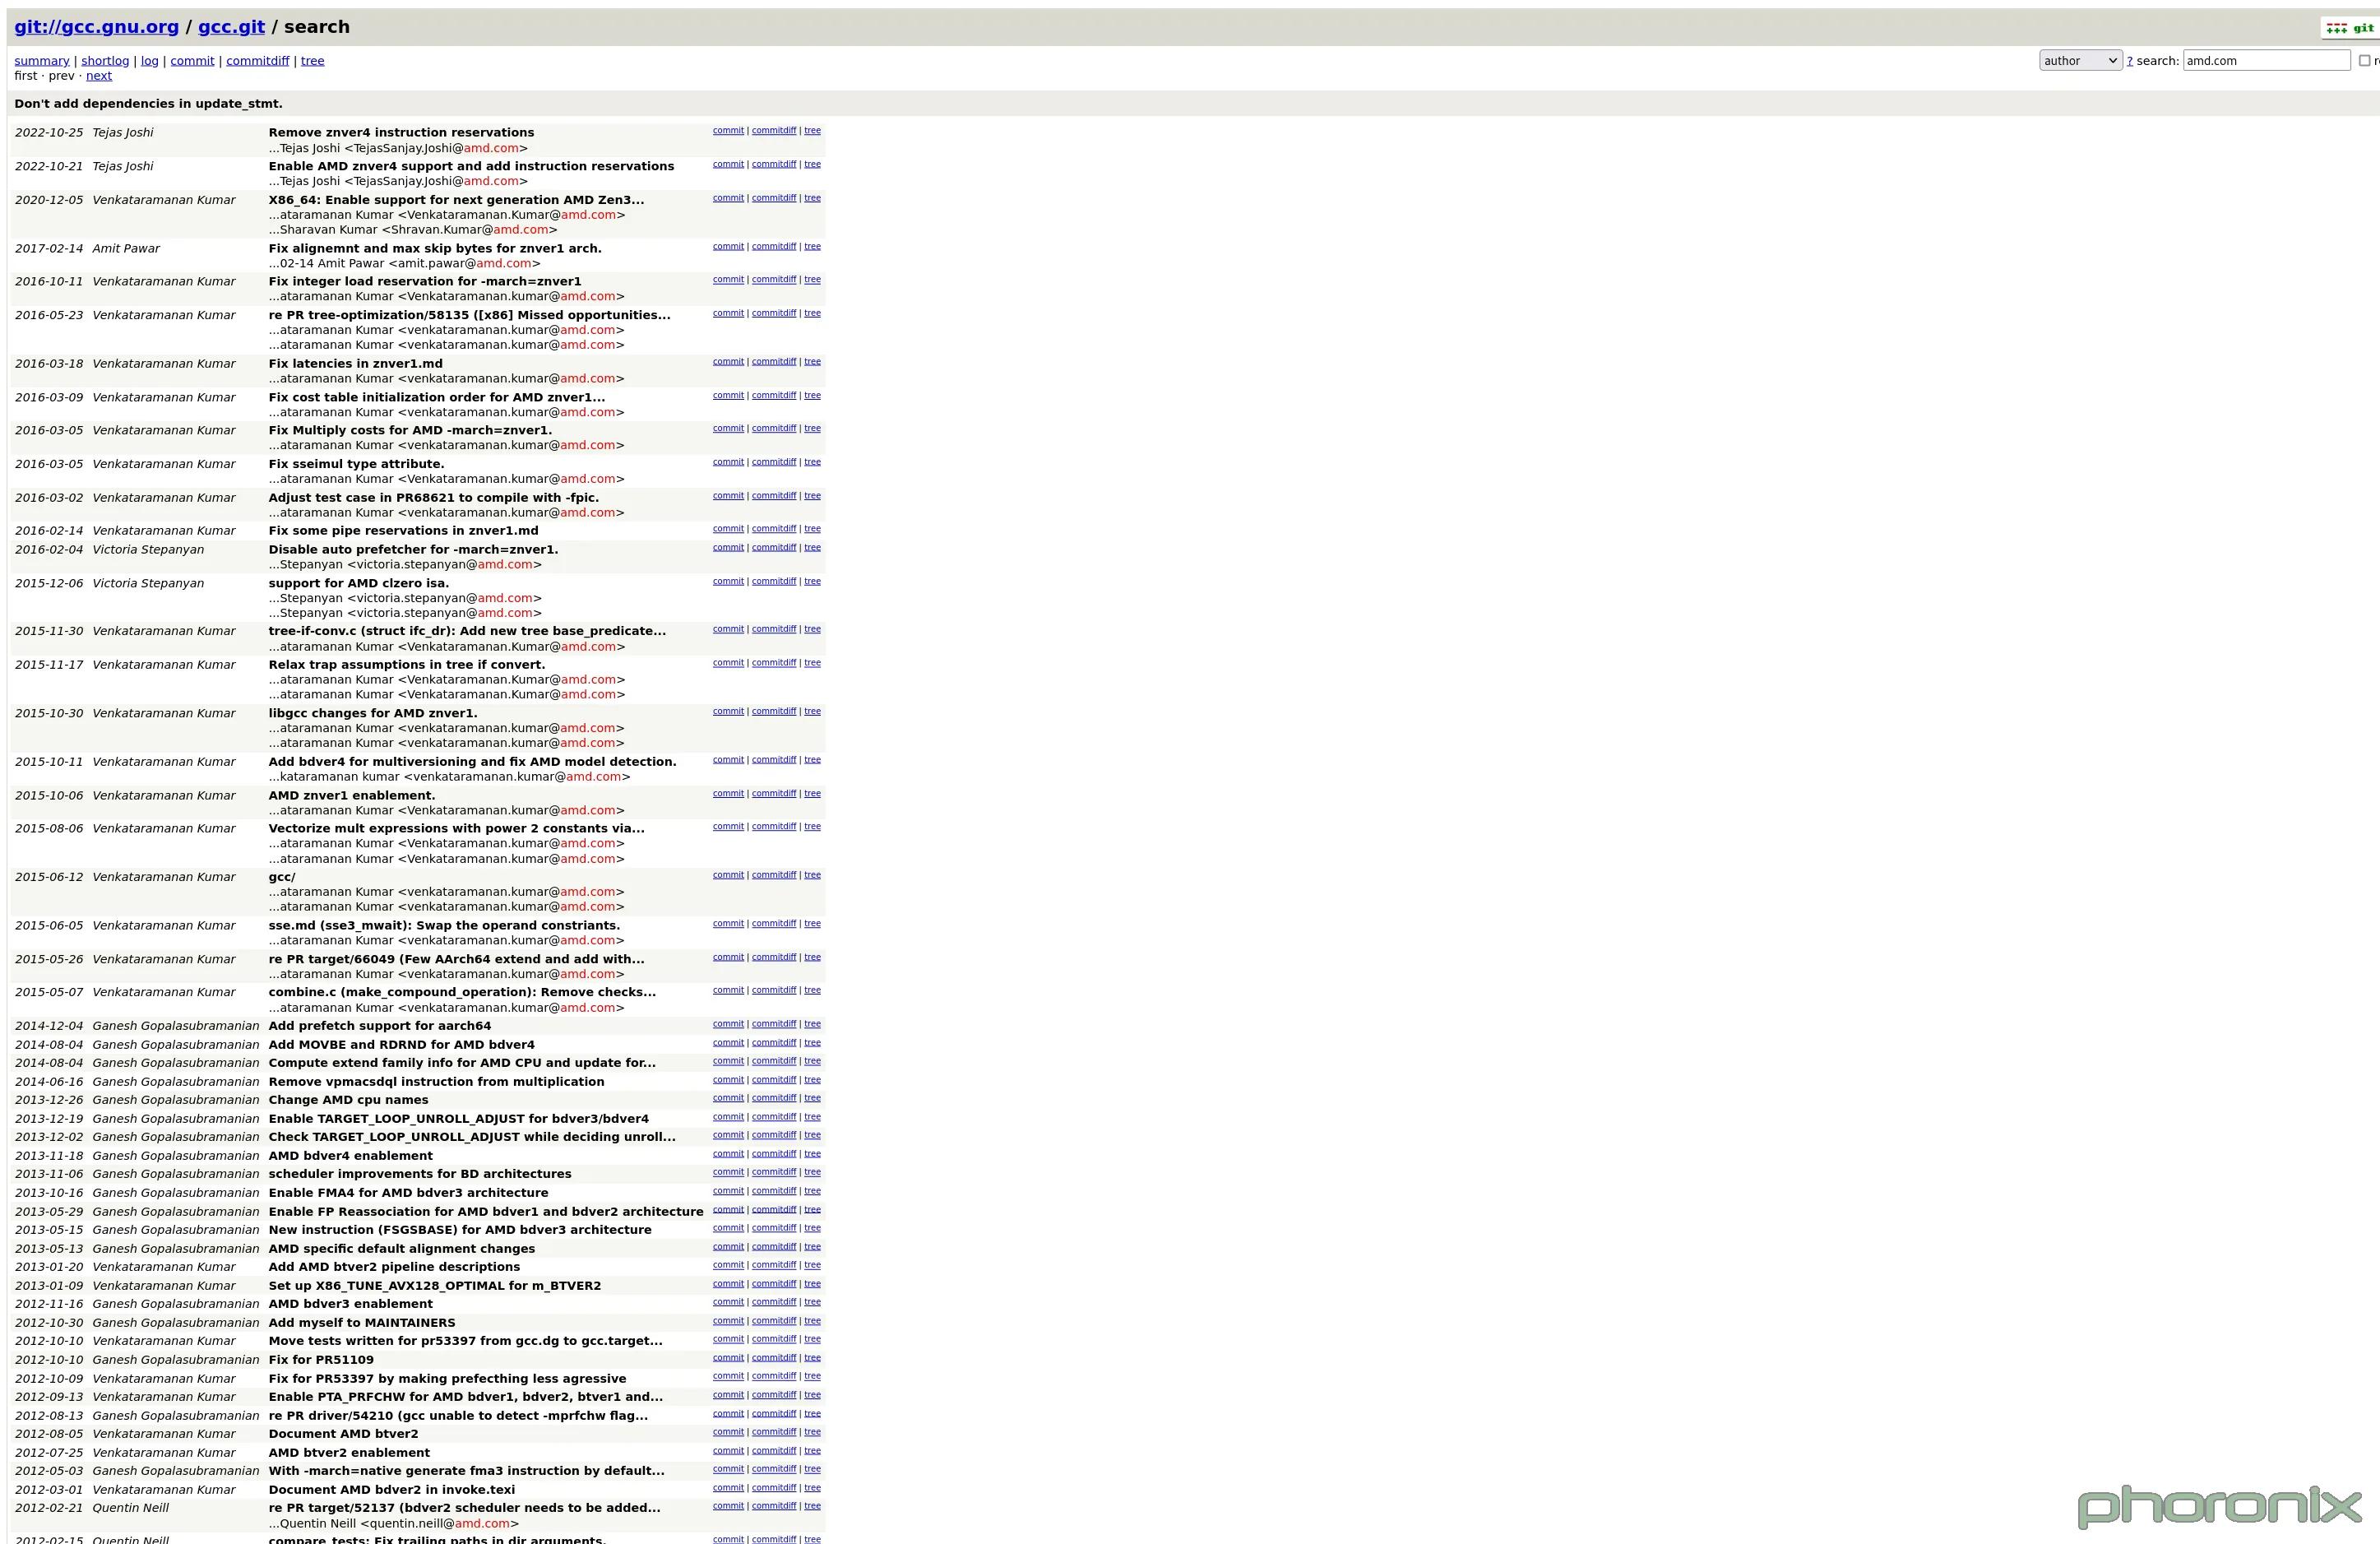Click commit link for 'Document AMD btver2' row
Screen dimensions: 2380x1544
tap(728, 1433)
